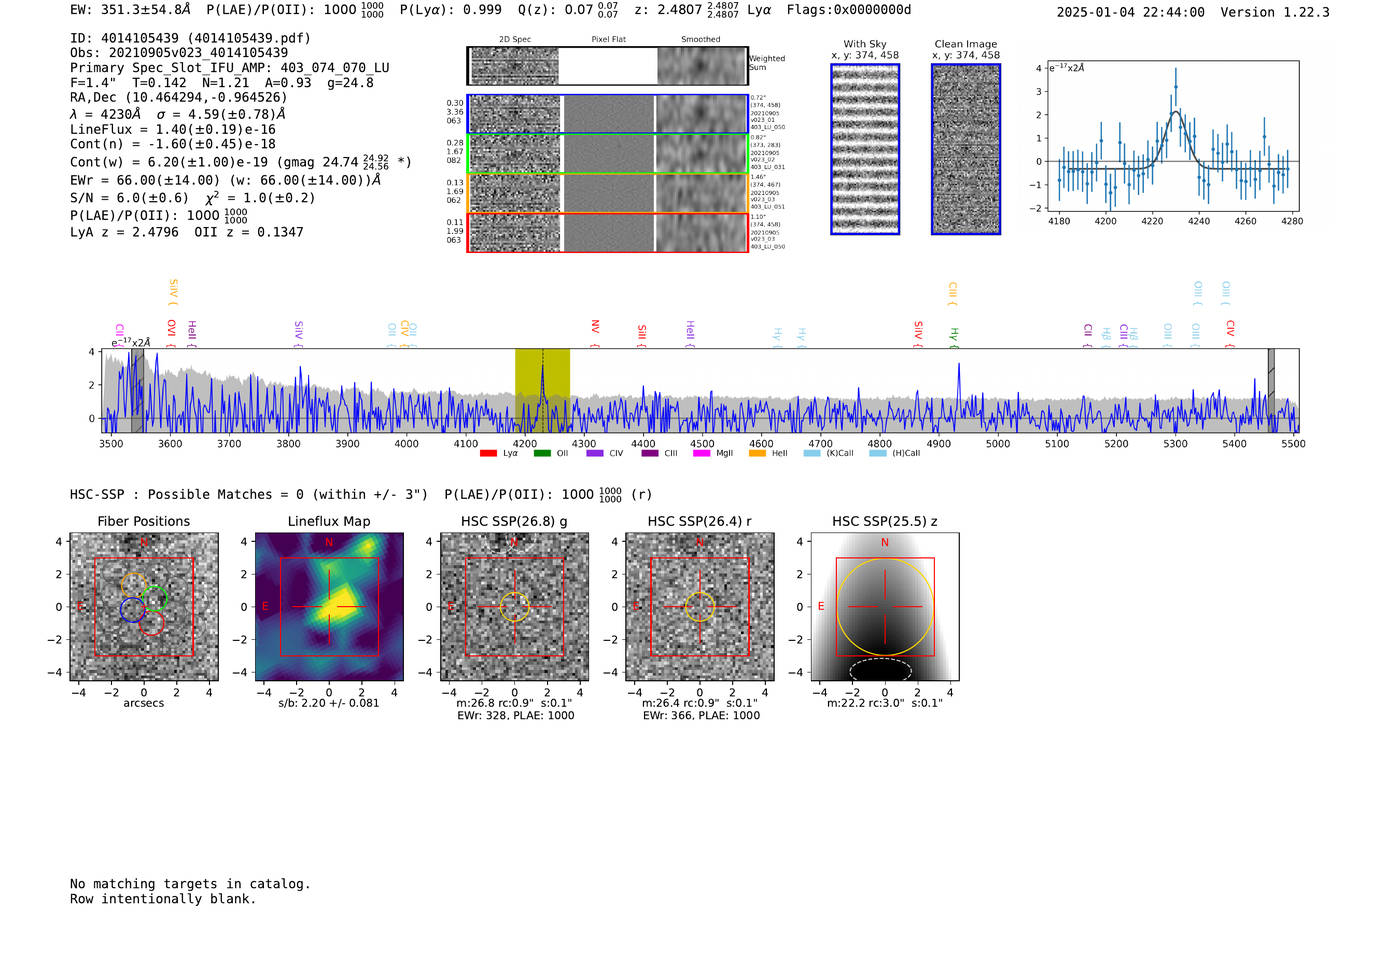
Task: Click the orange fiber circle in Fiber Positions
Action: [134, 584]
